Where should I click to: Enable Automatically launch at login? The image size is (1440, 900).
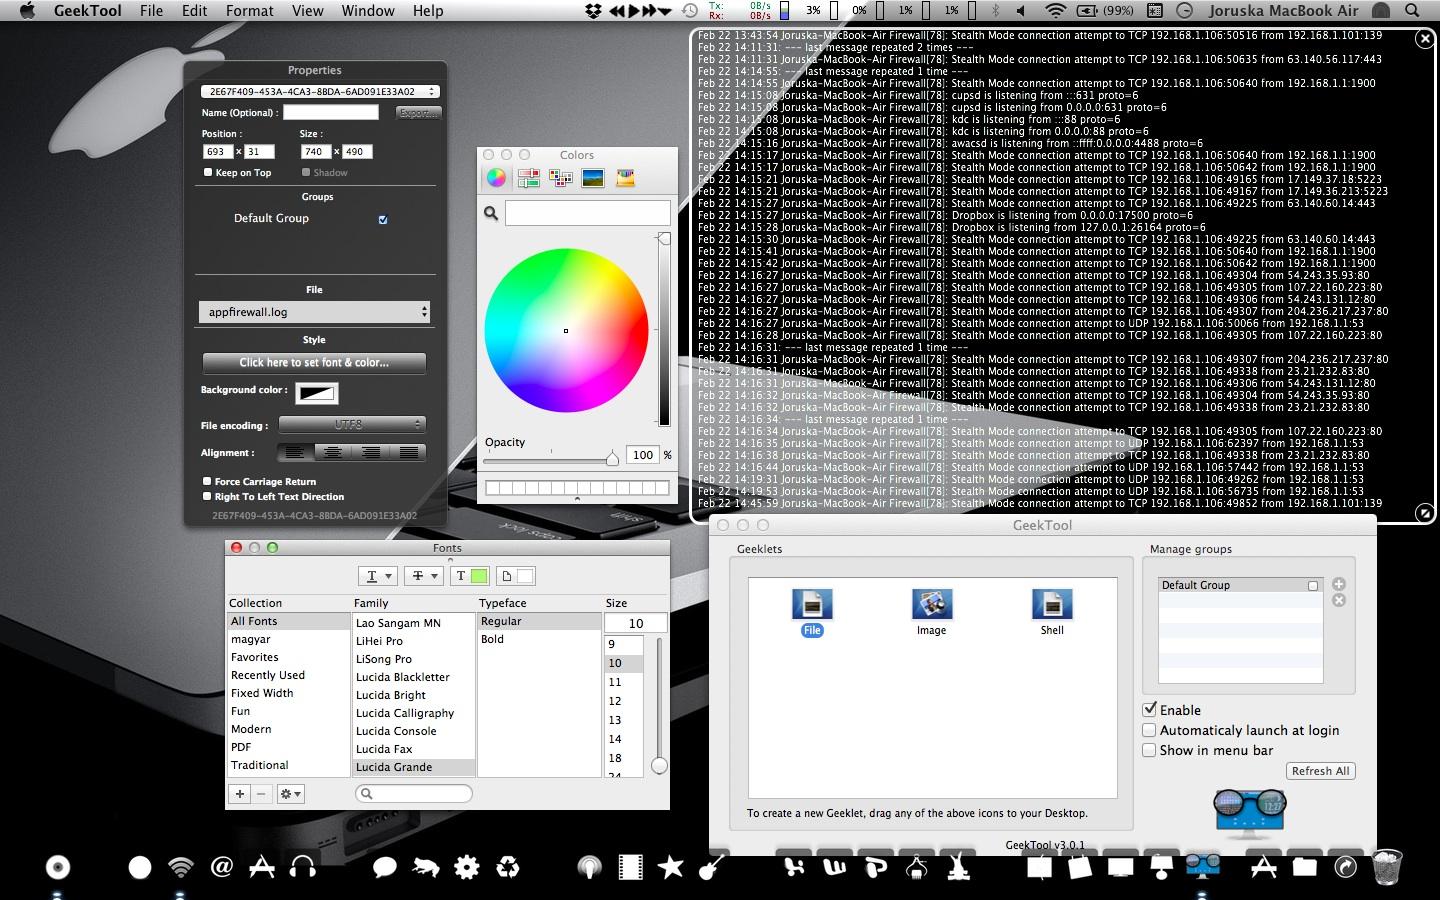1150,730
